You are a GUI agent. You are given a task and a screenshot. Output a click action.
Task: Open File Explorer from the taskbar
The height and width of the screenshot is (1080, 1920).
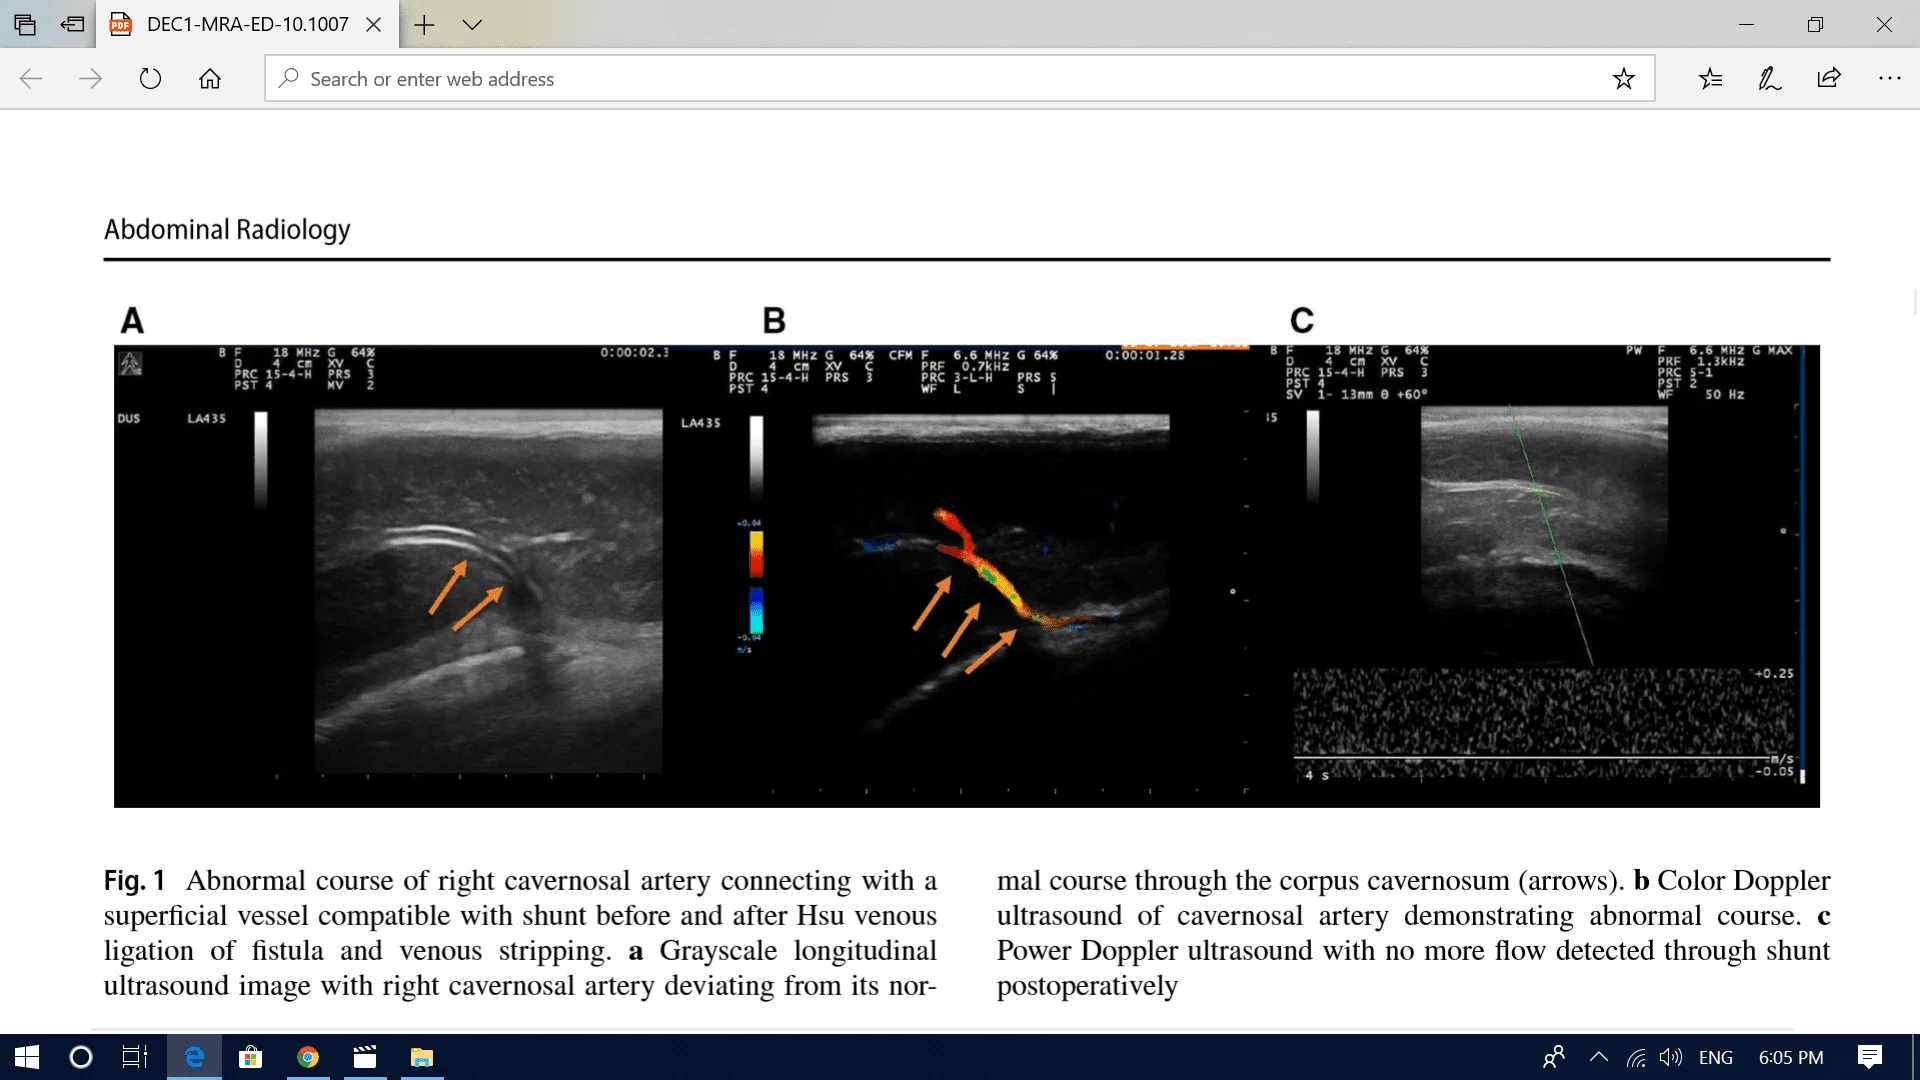pyautogui.click(x=422, y=1057)
